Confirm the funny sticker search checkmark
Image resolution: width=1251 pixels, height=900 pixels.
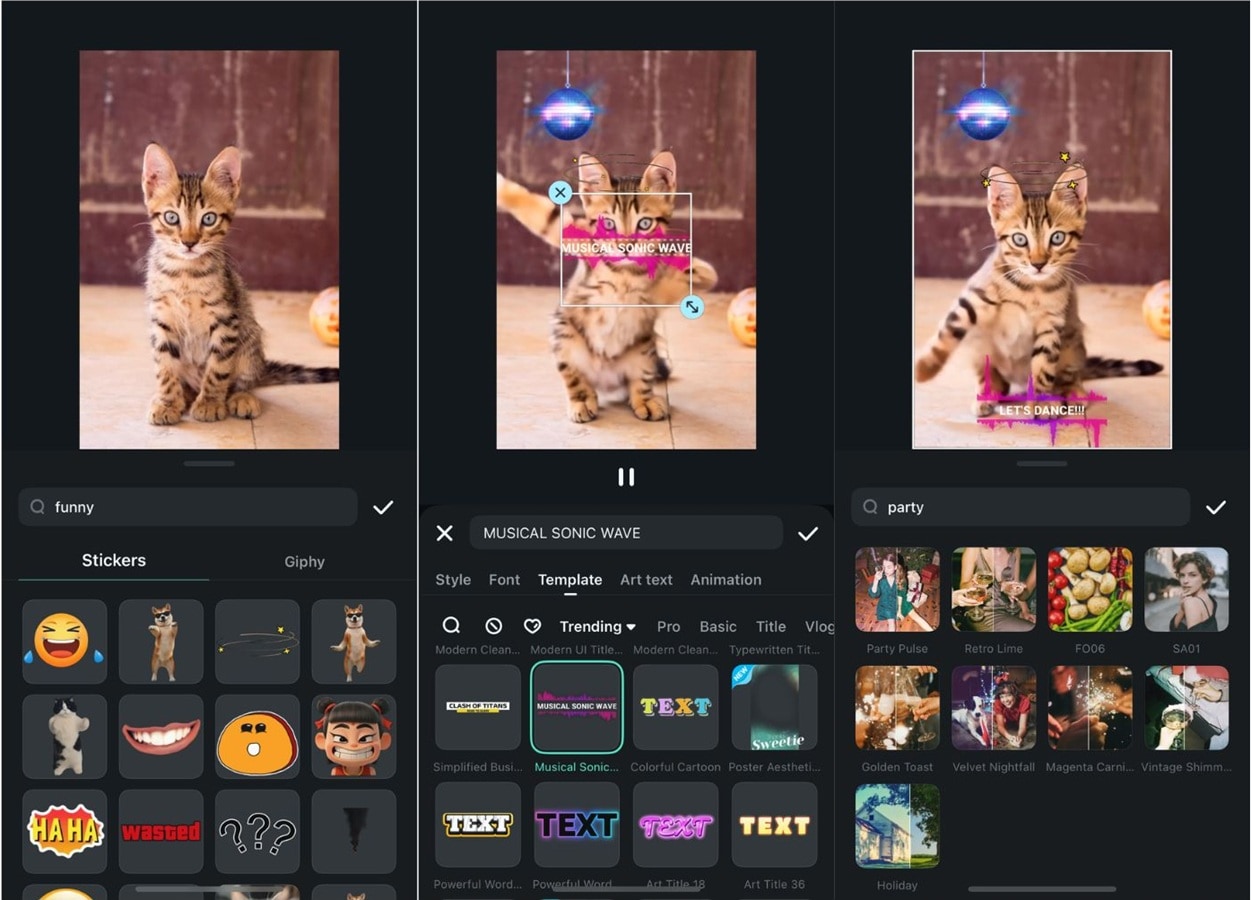tap(383, 507)
